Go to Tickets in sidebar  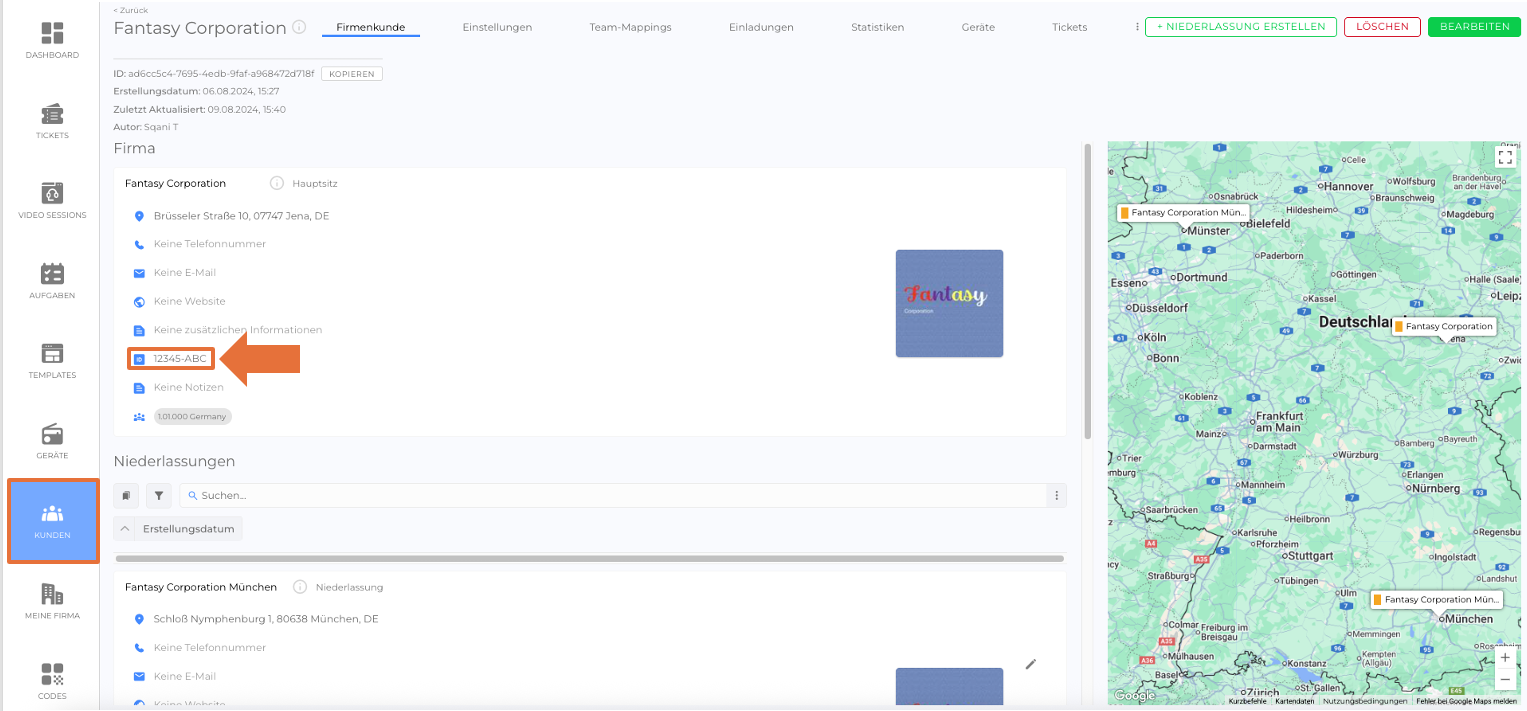pos(52,120)
